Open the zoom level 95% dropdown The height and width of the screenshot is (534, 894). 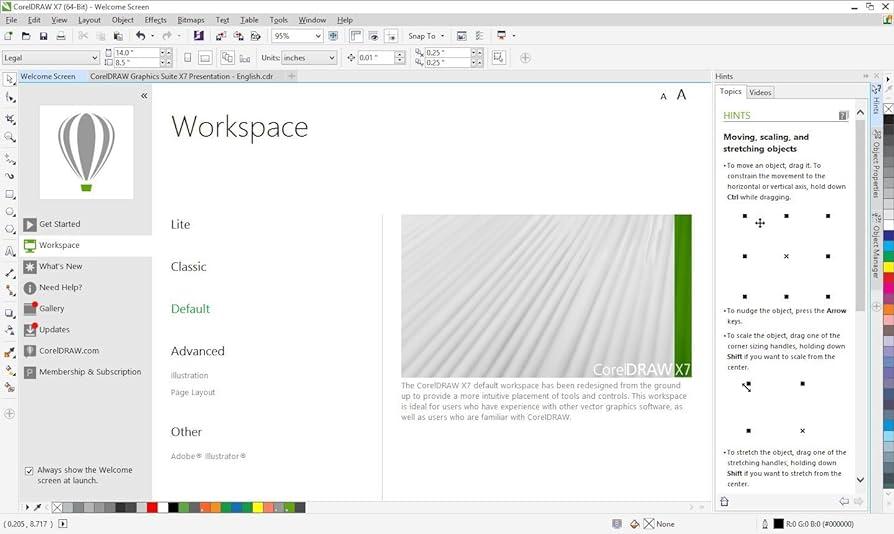[x=318, y=36]
